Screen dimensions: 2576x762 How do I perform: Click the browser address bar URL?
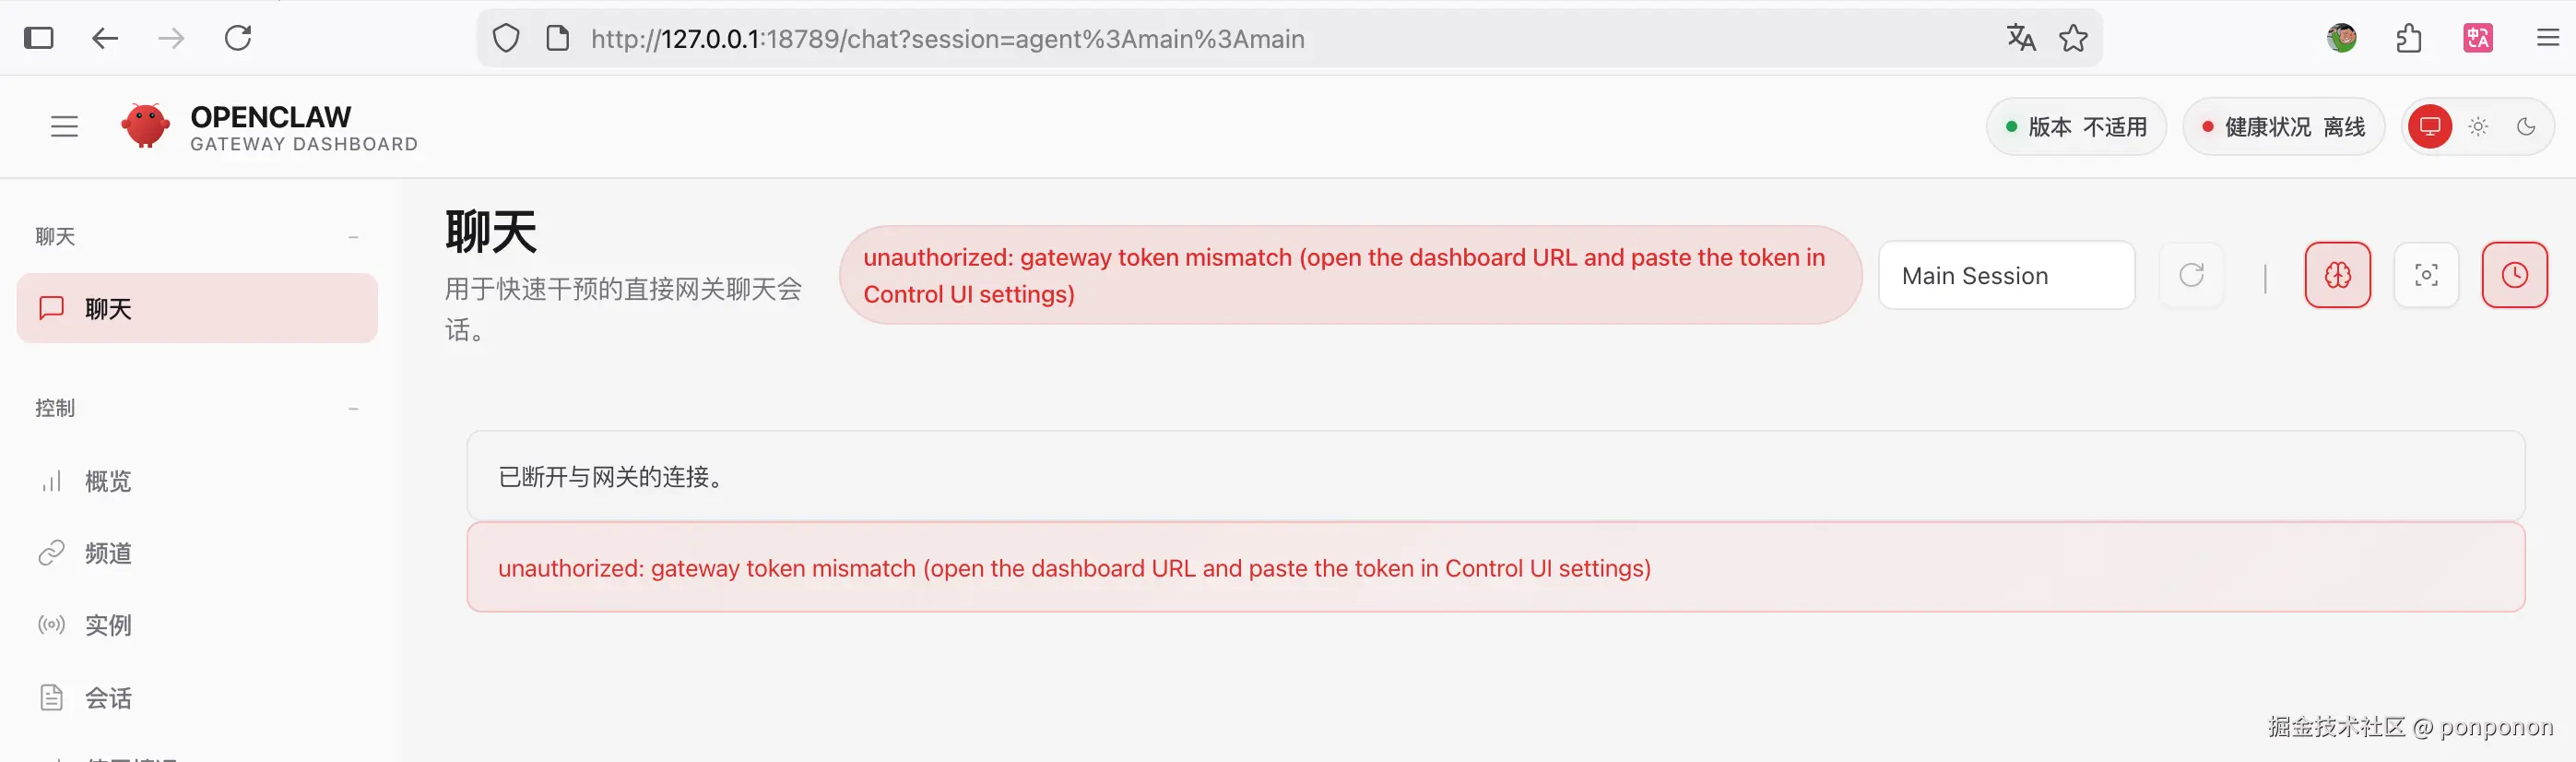tap(947, 39)
